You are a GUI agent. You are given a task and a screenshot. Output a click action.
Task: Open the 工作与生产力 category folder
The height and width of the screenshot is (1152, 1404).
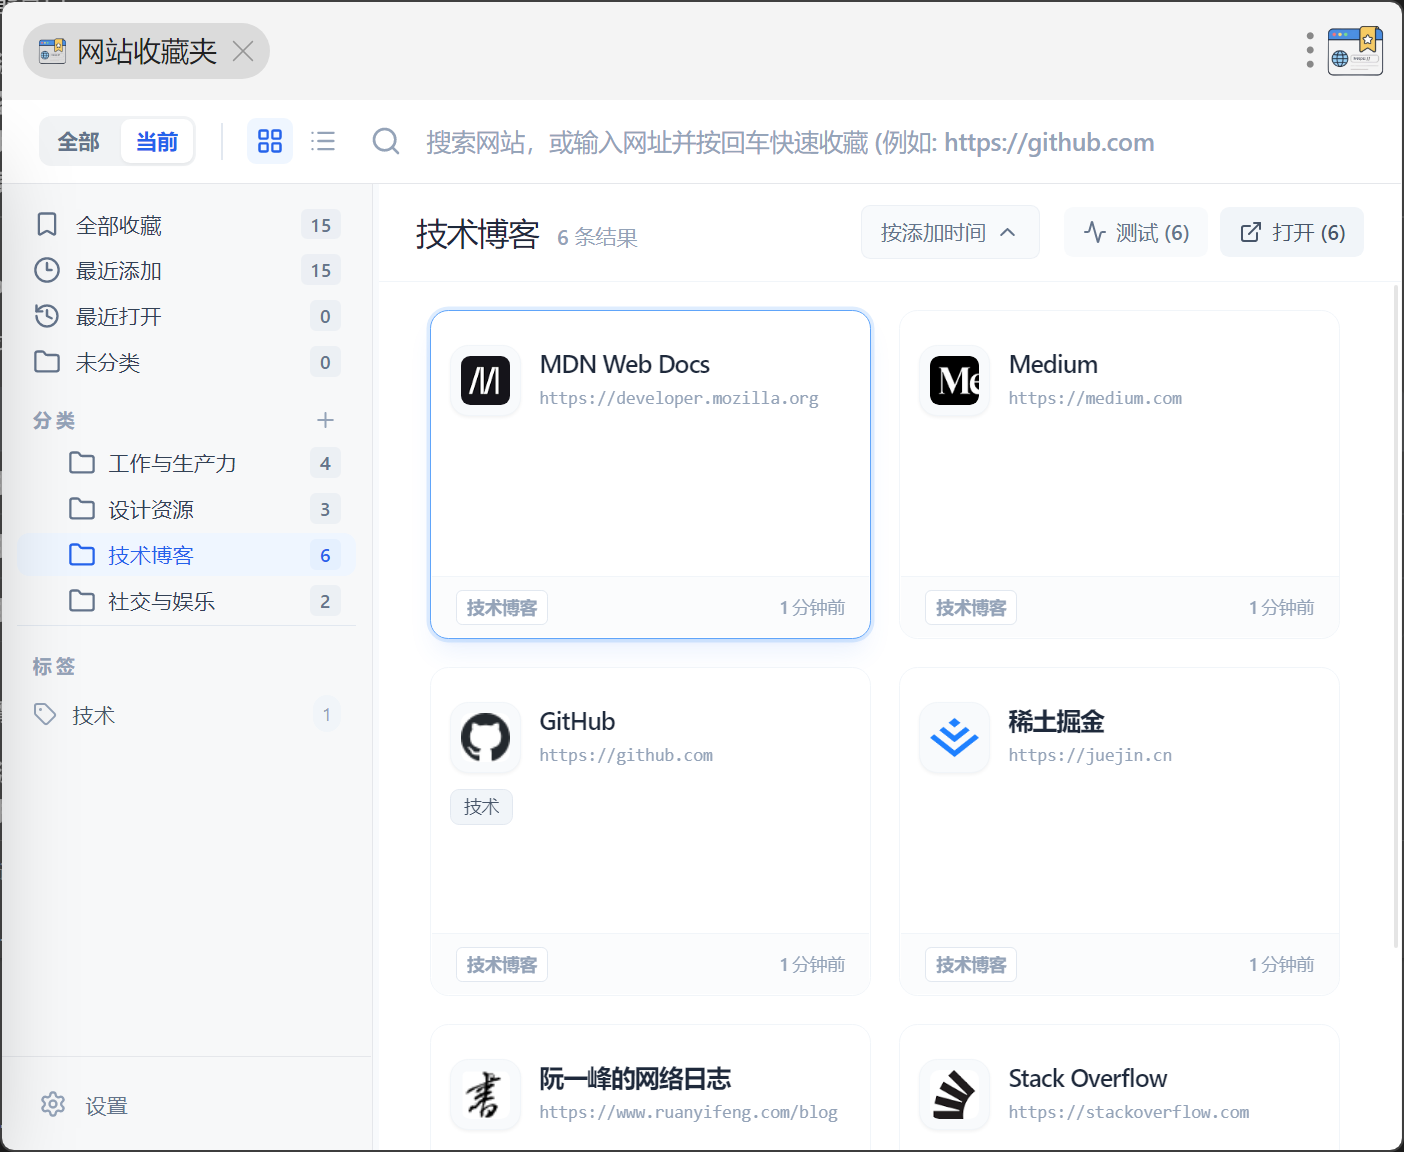click(172, 463)
